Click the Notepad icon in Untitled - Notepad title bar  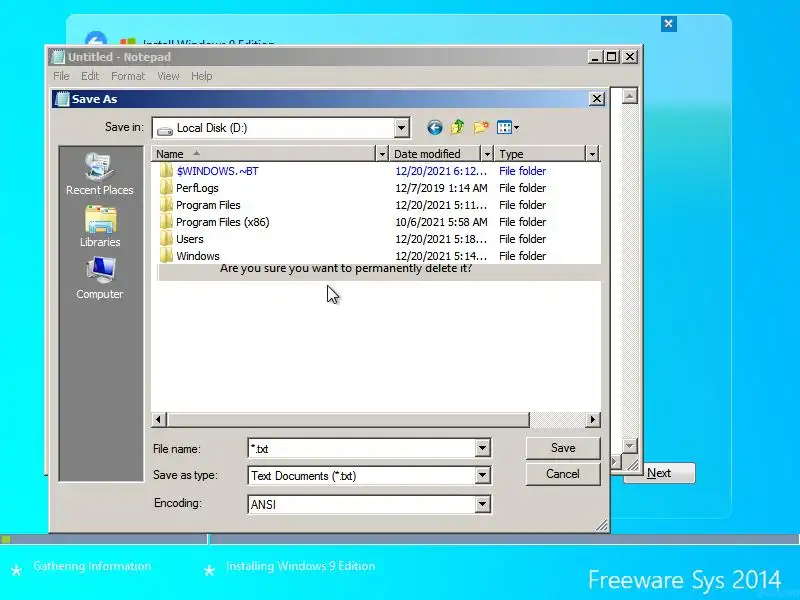click(x=58, y=57)
